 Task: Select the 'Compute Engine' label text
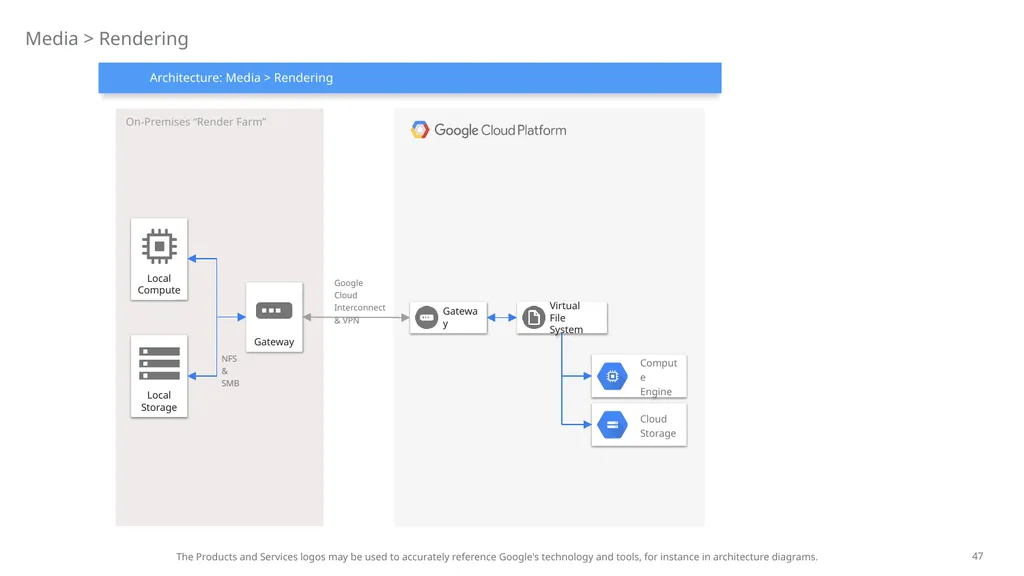pos(658,377)
